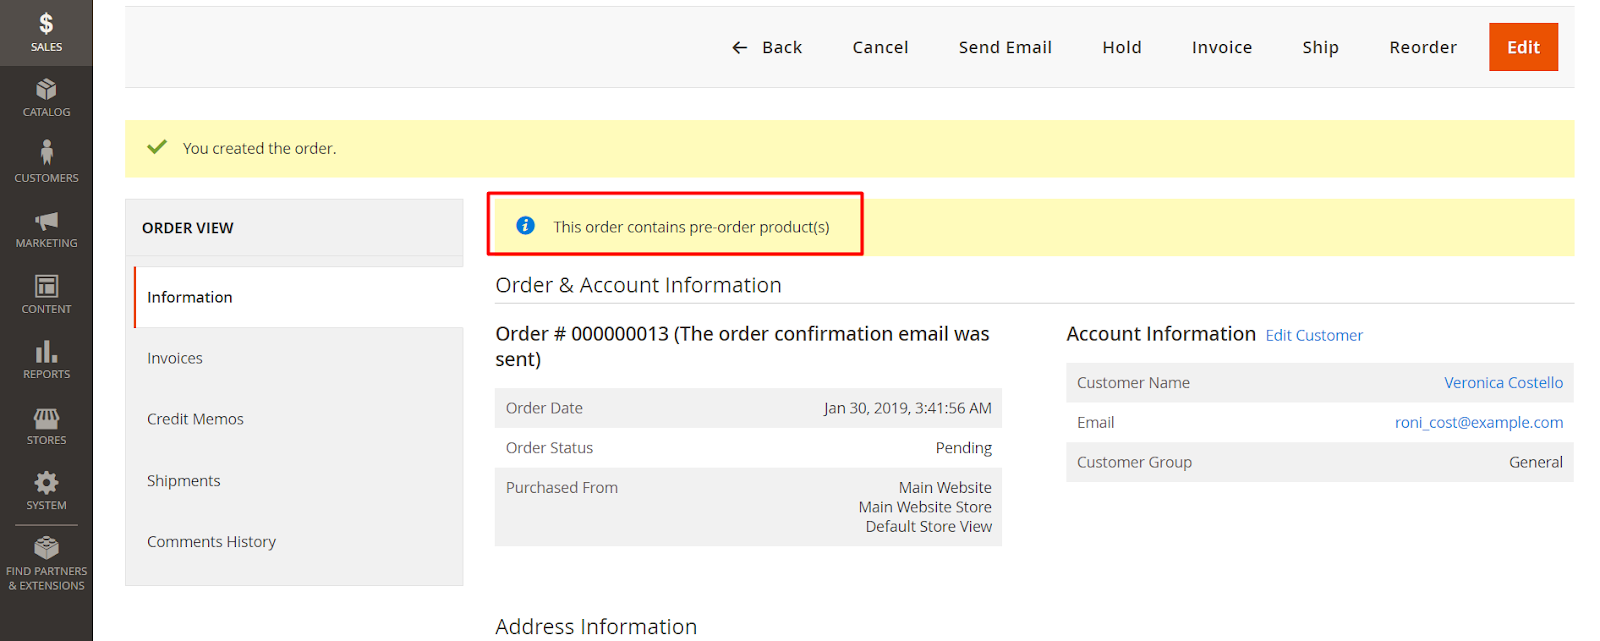Open the Customers sidebar icon

pos(46,153)
